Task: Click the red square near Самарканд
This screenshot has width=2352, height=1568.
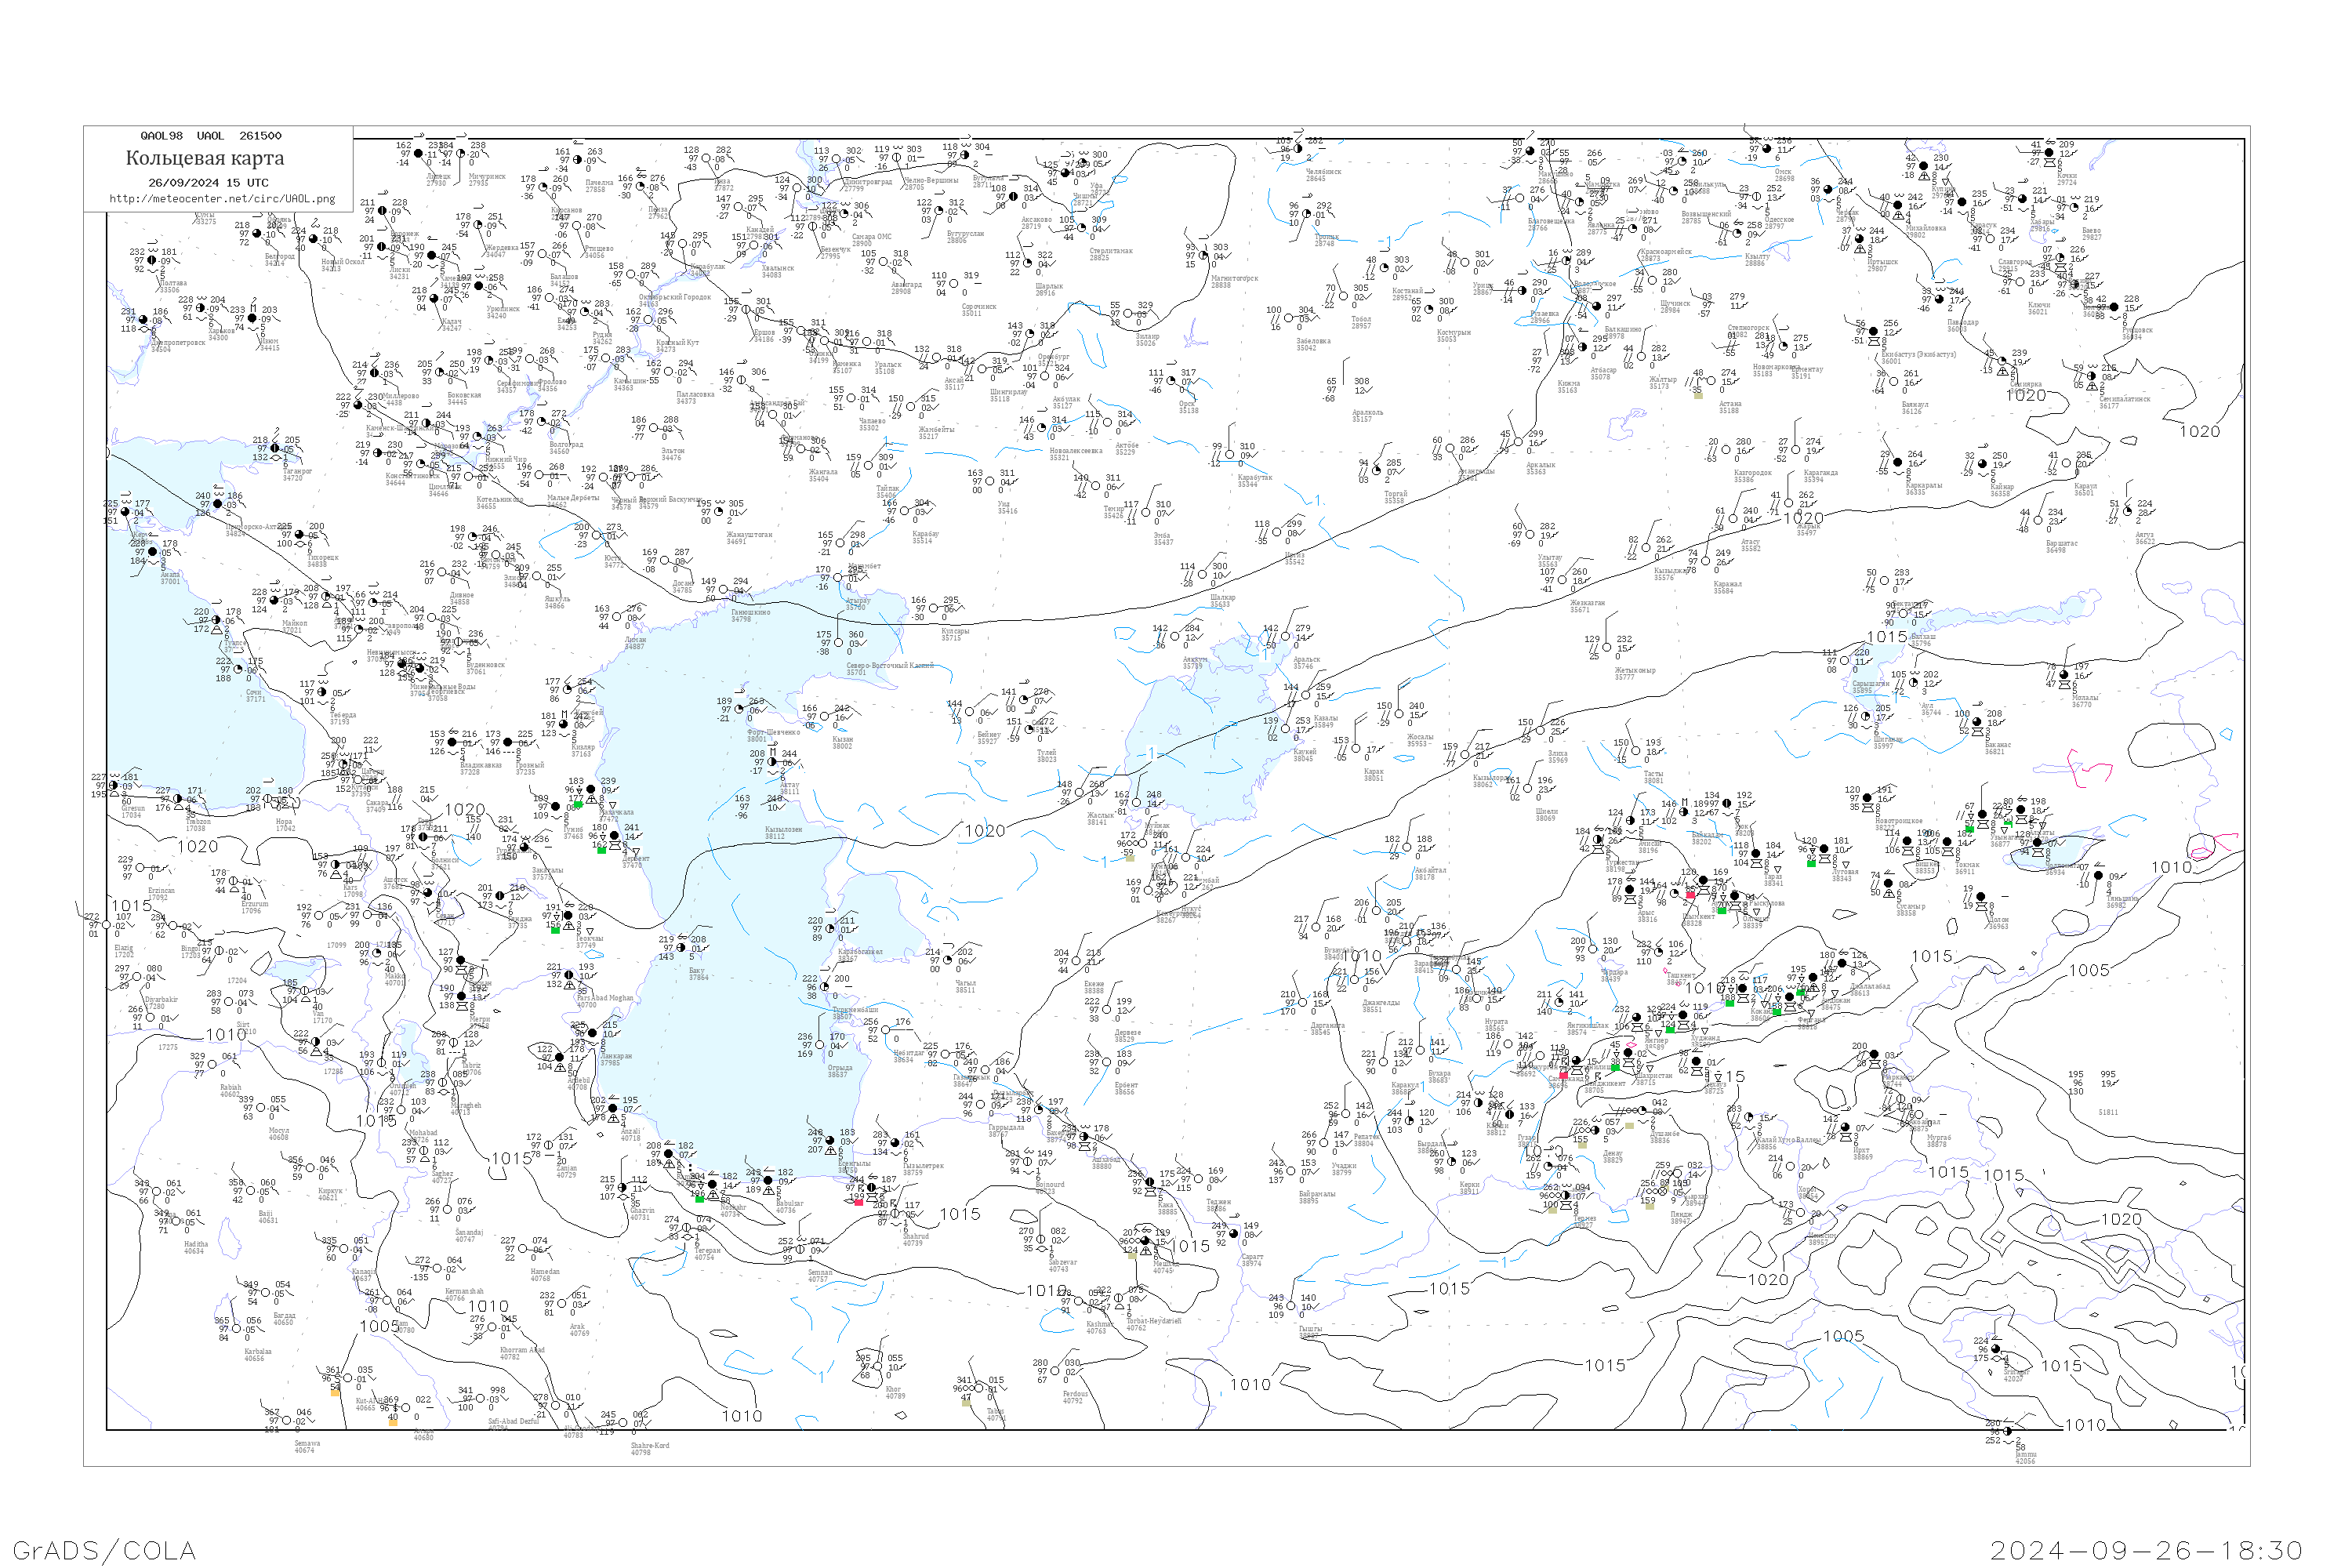Action: click(1564, 1075)
